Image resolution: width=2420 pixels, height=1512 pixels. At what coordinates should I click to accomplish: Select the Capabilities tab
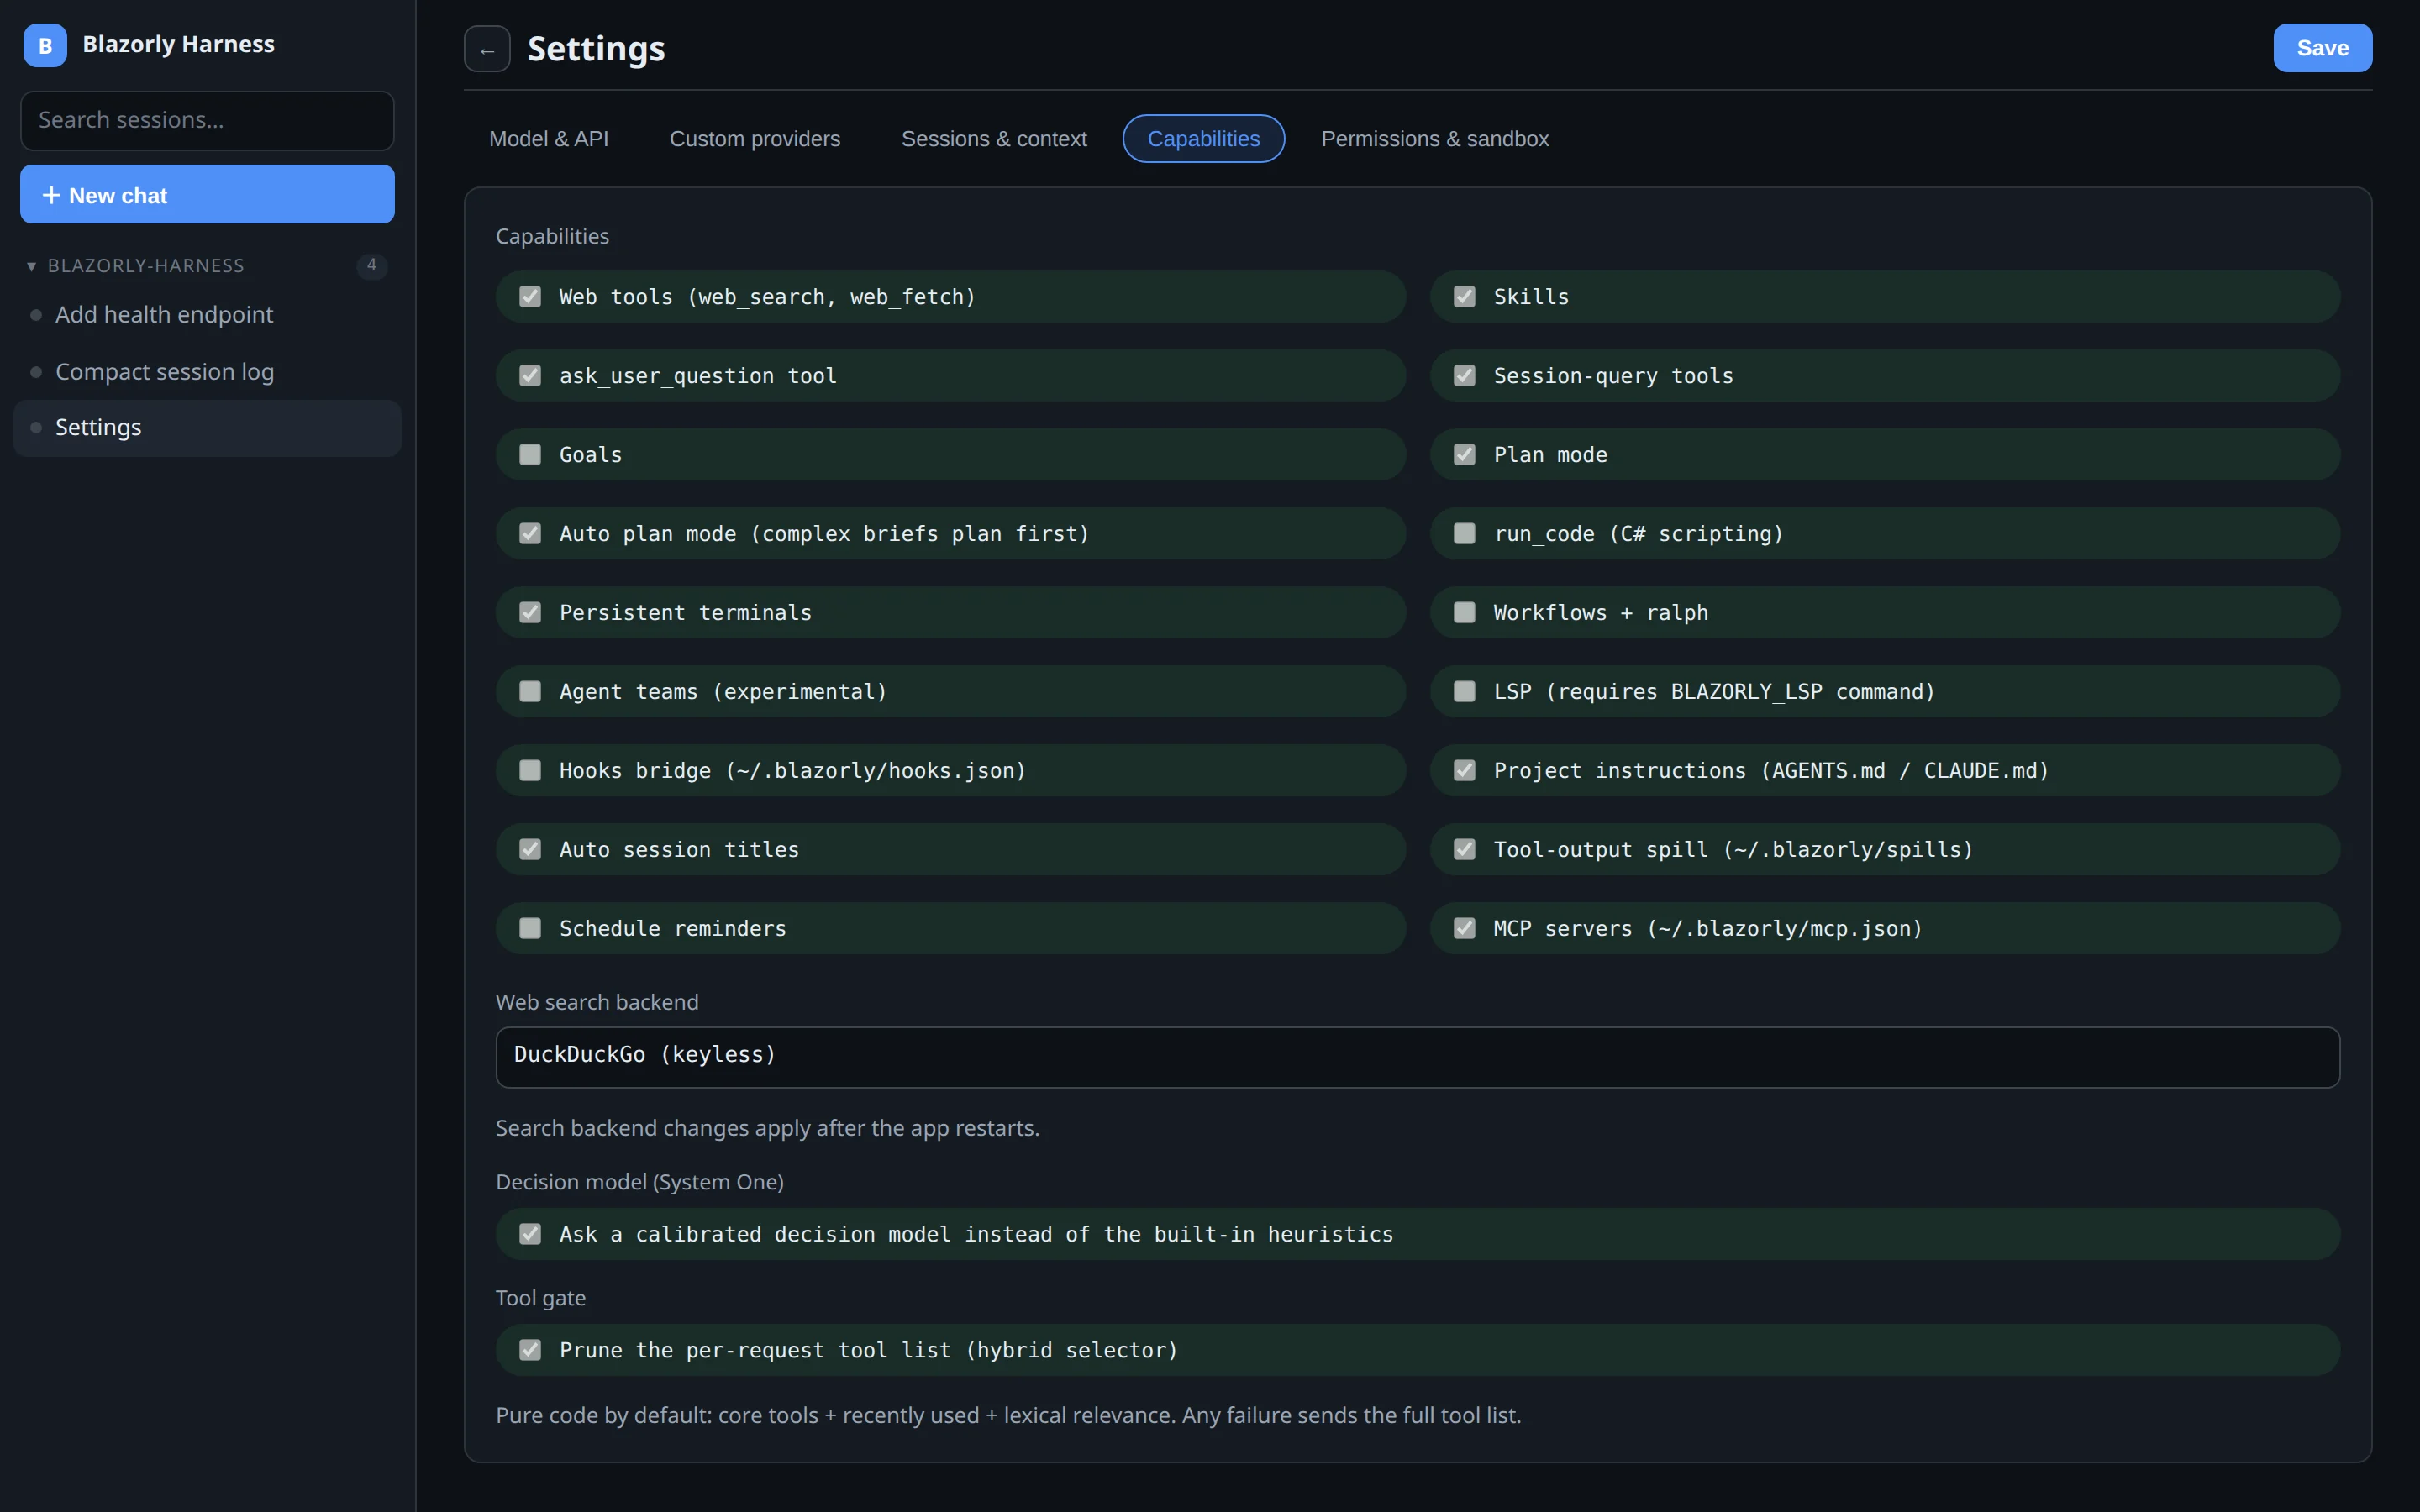(x=1204, y=139)
